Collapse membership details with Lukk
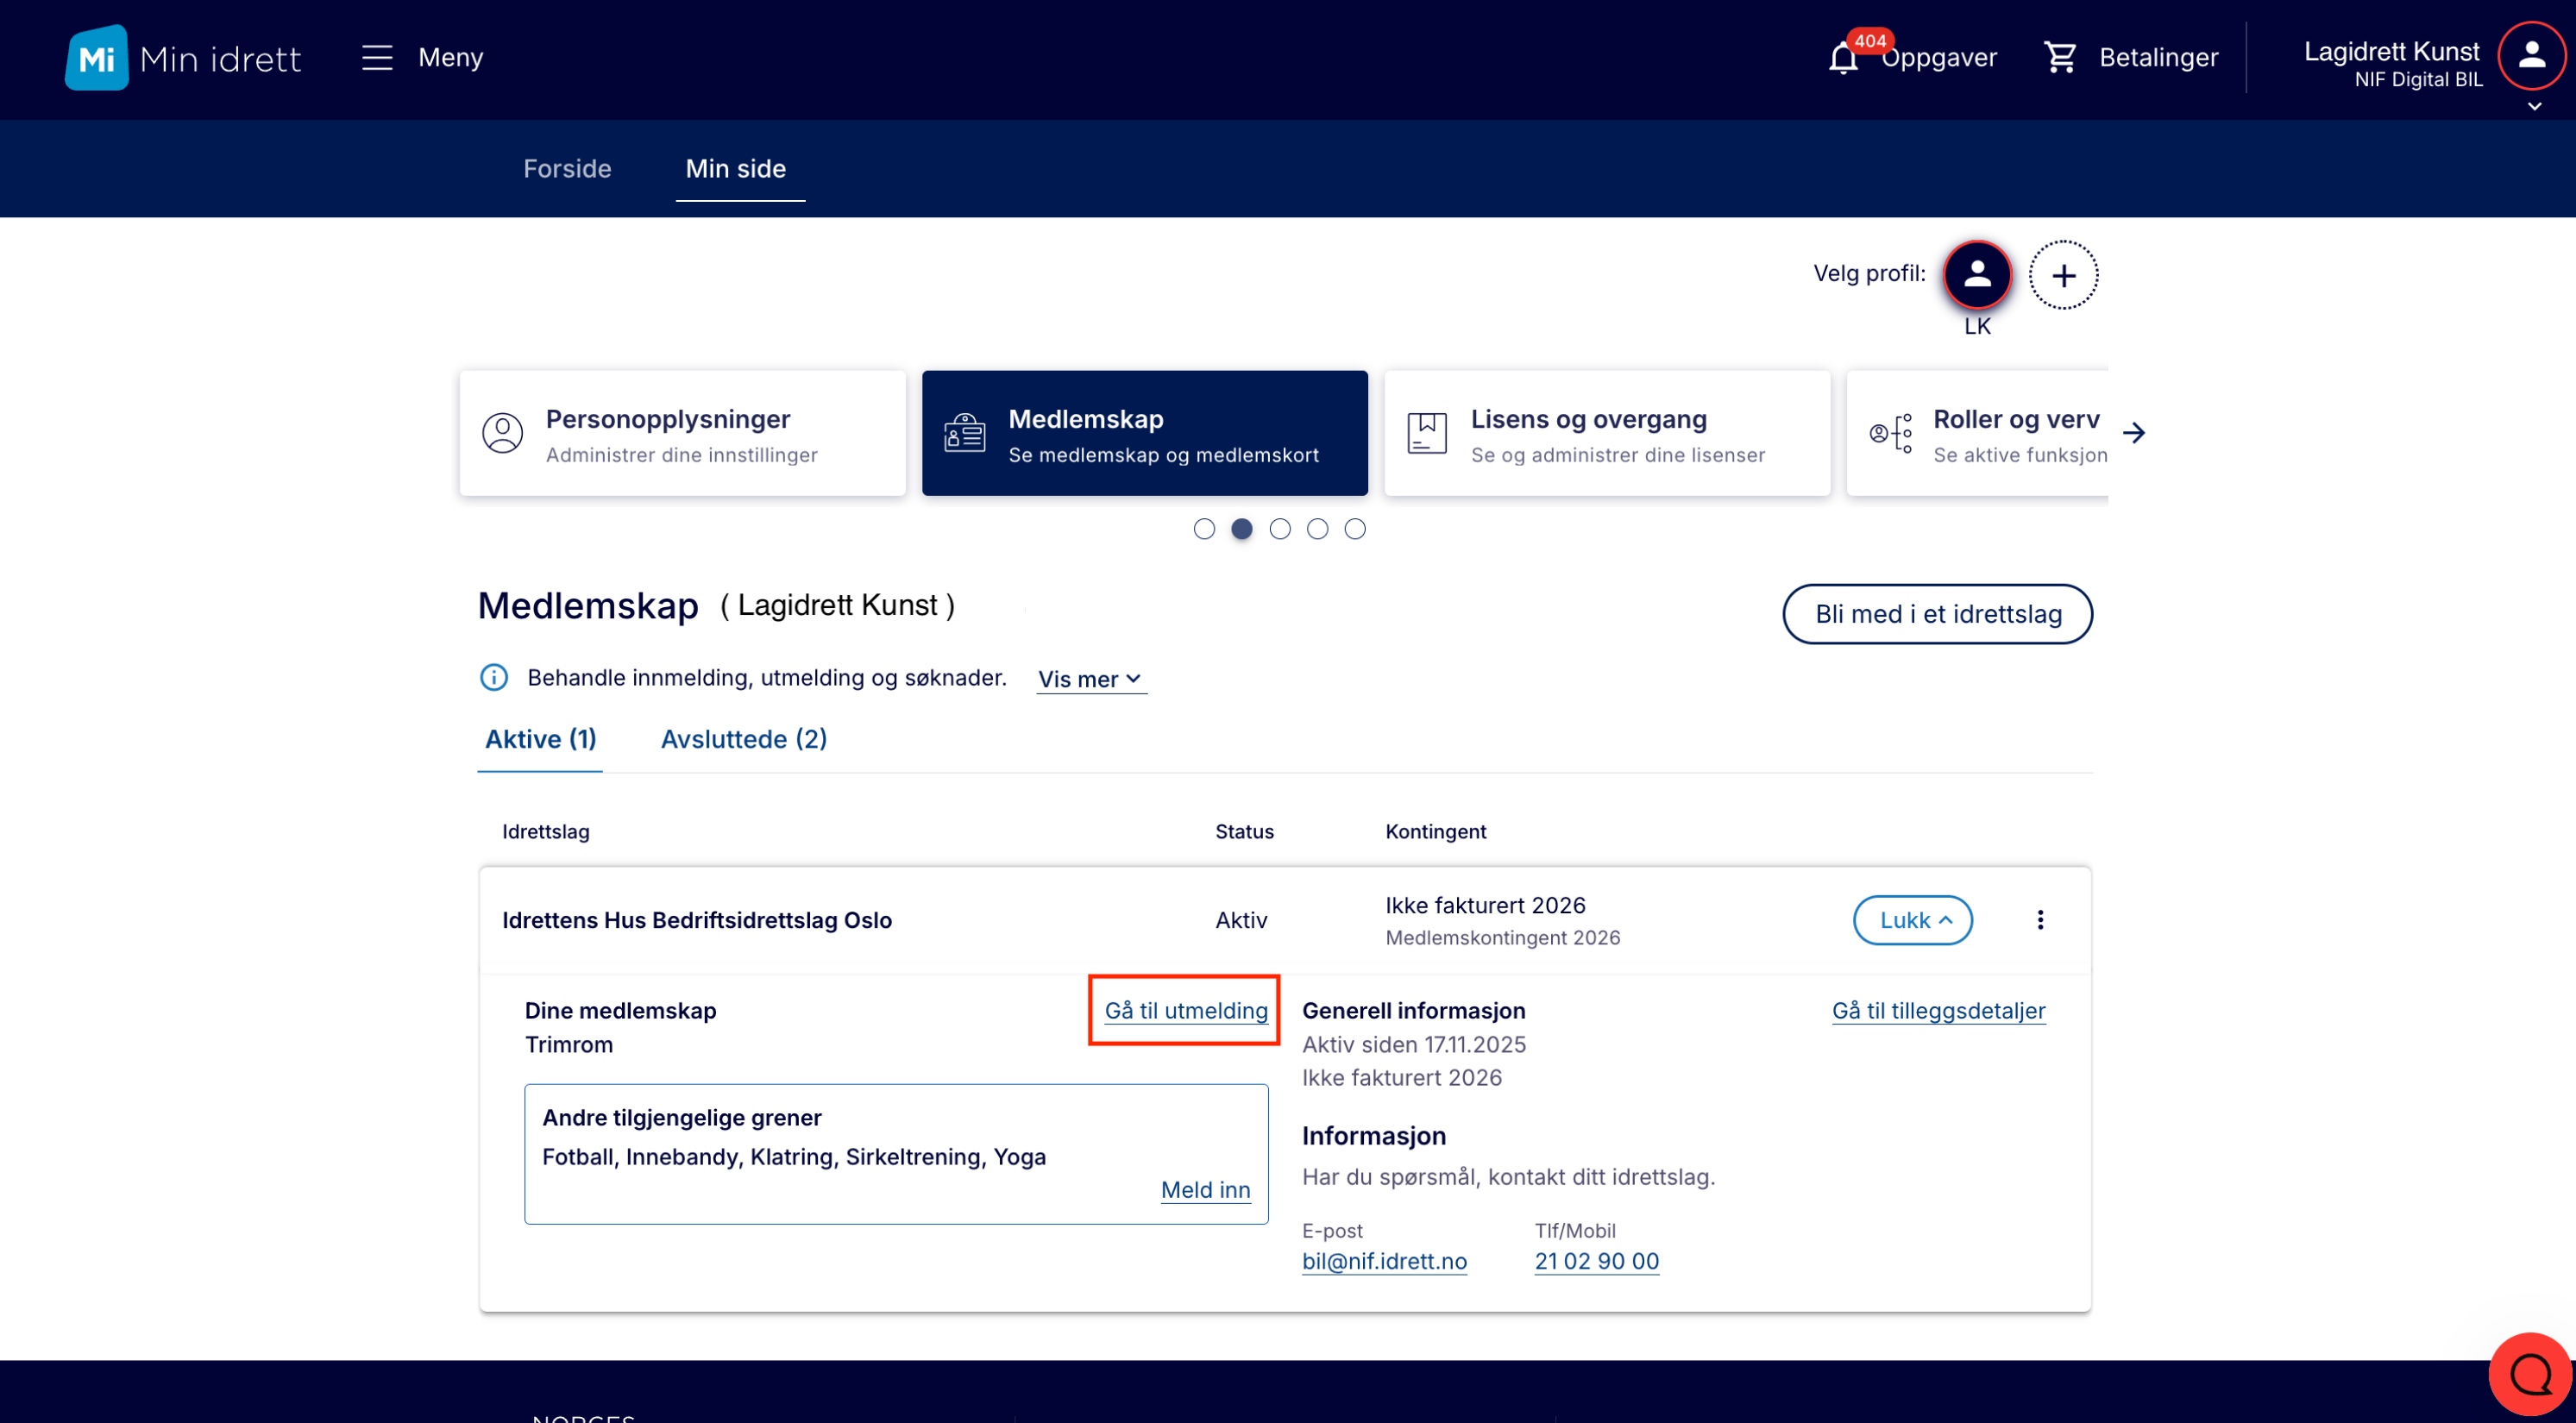The height and width of the screenshot is (1423, 2576). [1912, 920]
